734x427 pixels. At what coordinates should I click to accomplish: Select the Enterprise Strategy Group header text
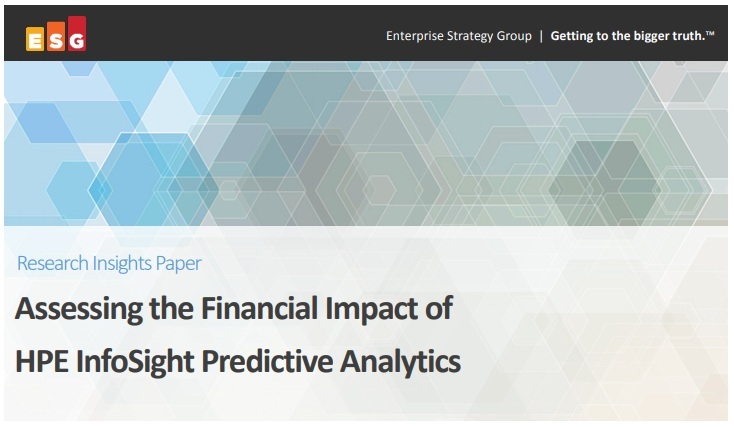click(x=459, y=37)
